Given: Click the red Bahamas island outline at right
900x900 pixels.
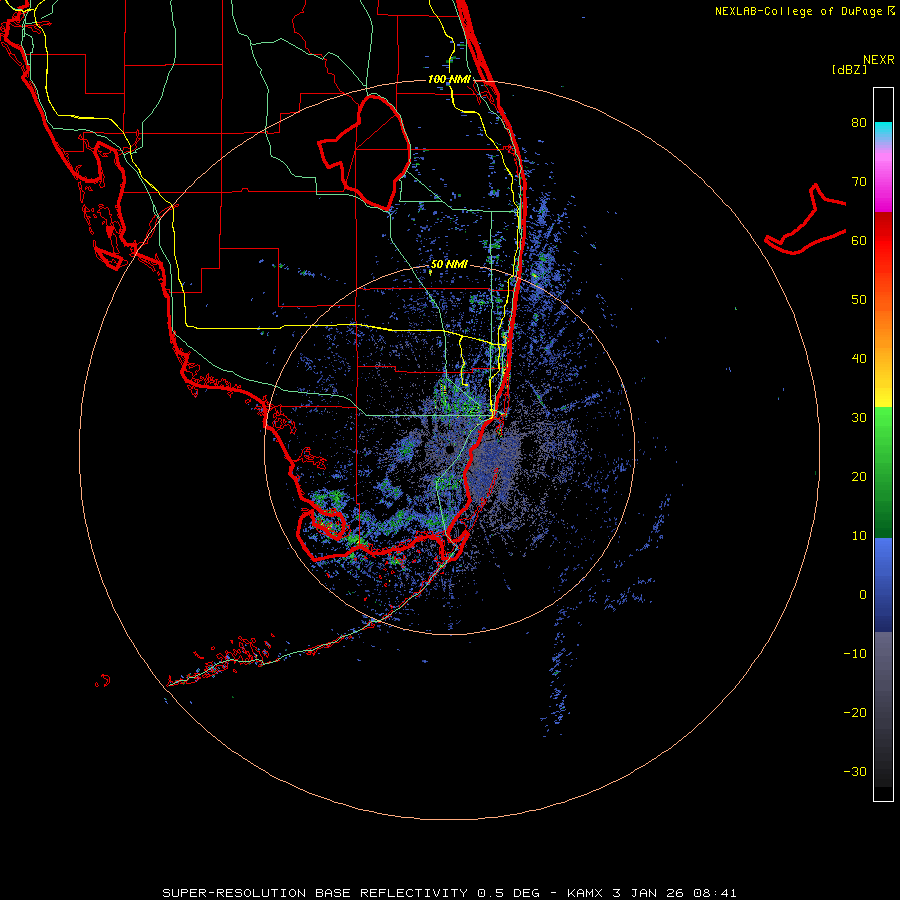Looking at the screenshot, I should tap(805, 220).
